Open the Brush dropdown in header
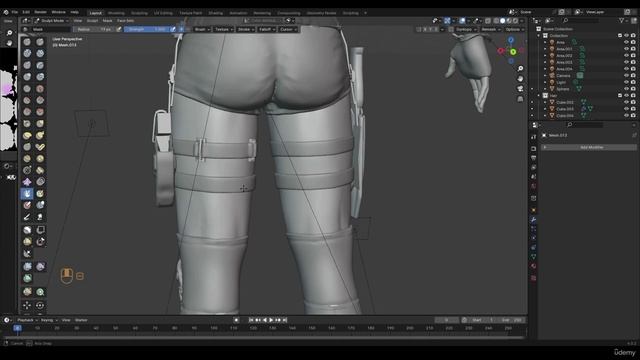 click(202, 29)
